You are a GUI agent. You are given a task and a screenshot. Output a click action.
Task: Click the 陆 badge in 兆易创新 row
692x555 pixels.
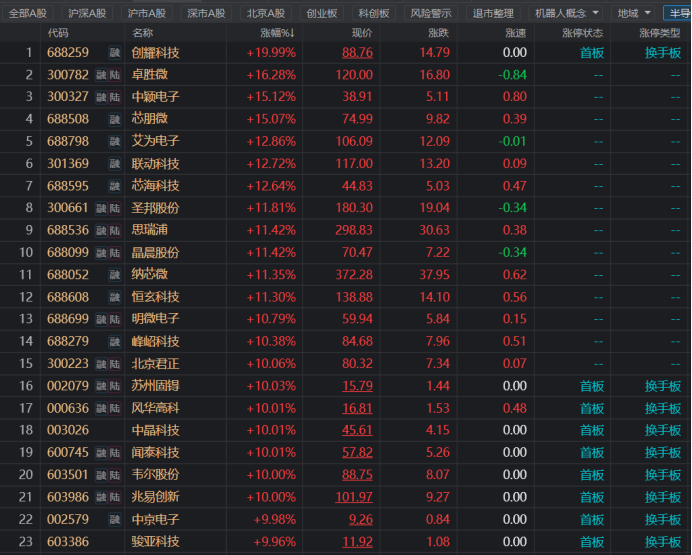point(115,497)
